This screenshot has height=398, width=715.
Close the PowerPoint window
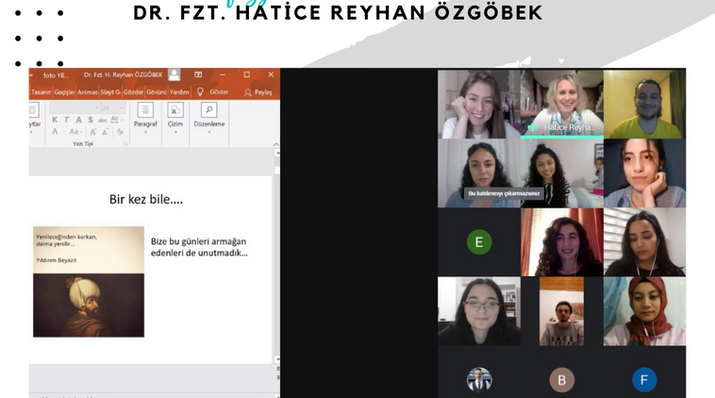click(x=271, y=75)
